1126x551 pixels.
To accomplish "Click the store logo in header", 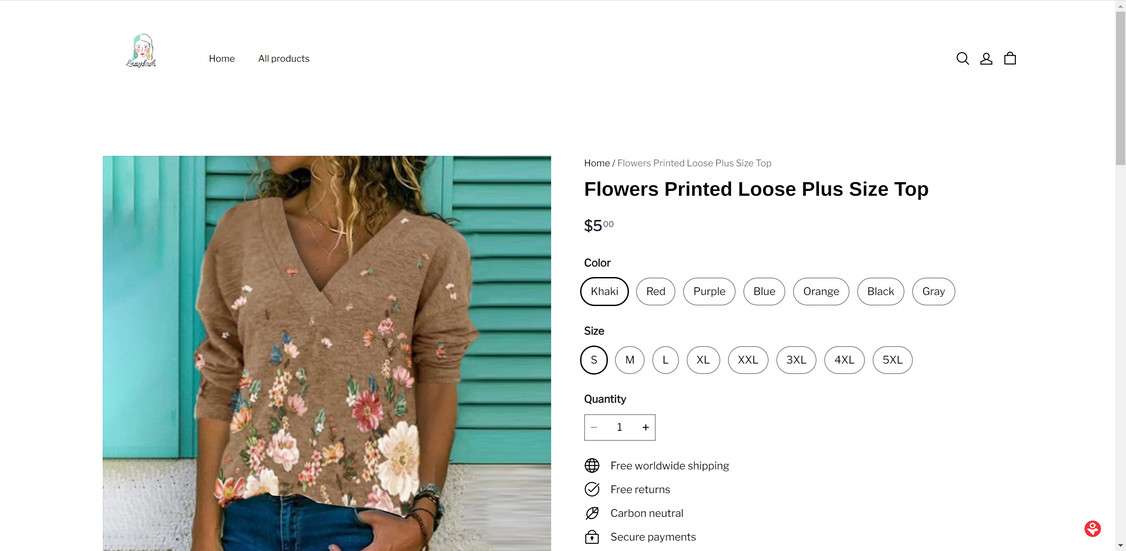I will (x=141, y=52).
